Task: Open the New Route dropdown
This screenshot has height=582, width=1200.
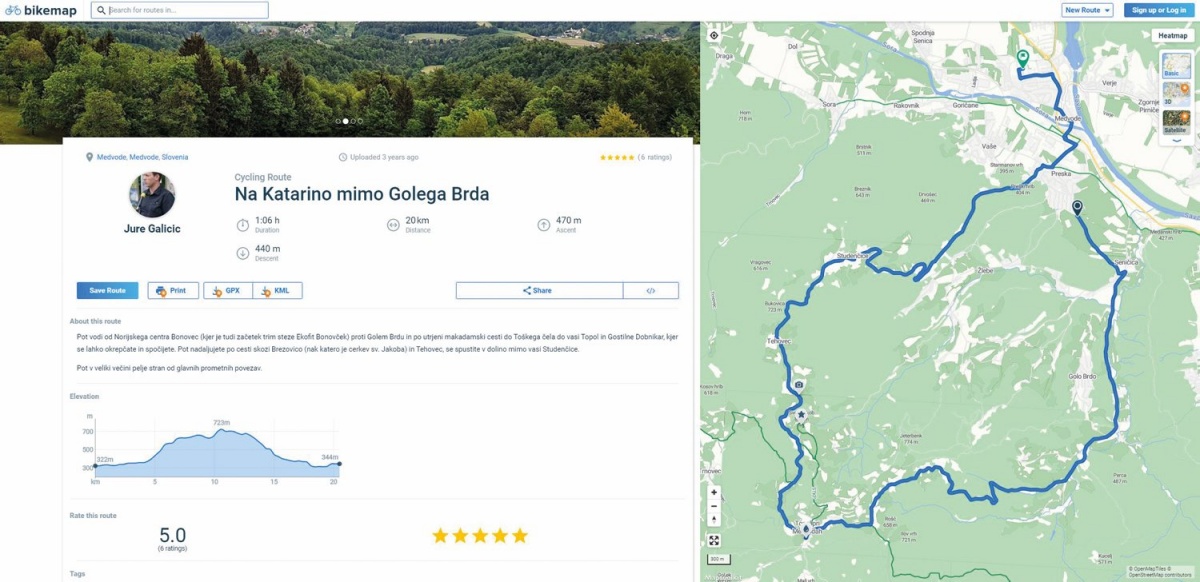Action: pyautogui.click(x=1086, y=10)
